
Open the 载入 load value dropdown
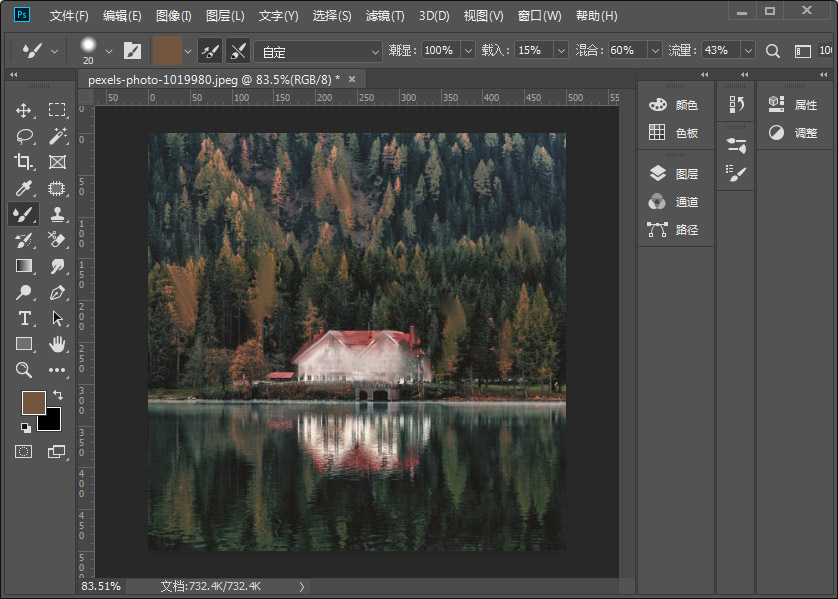(561, 50)
